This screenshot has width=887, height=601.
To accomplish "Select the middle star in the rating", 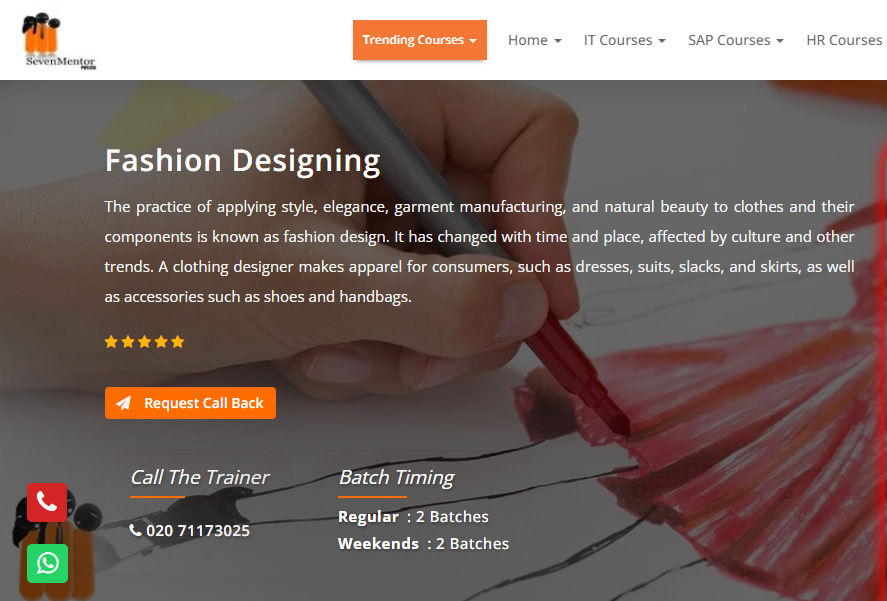I will (144, 342).
